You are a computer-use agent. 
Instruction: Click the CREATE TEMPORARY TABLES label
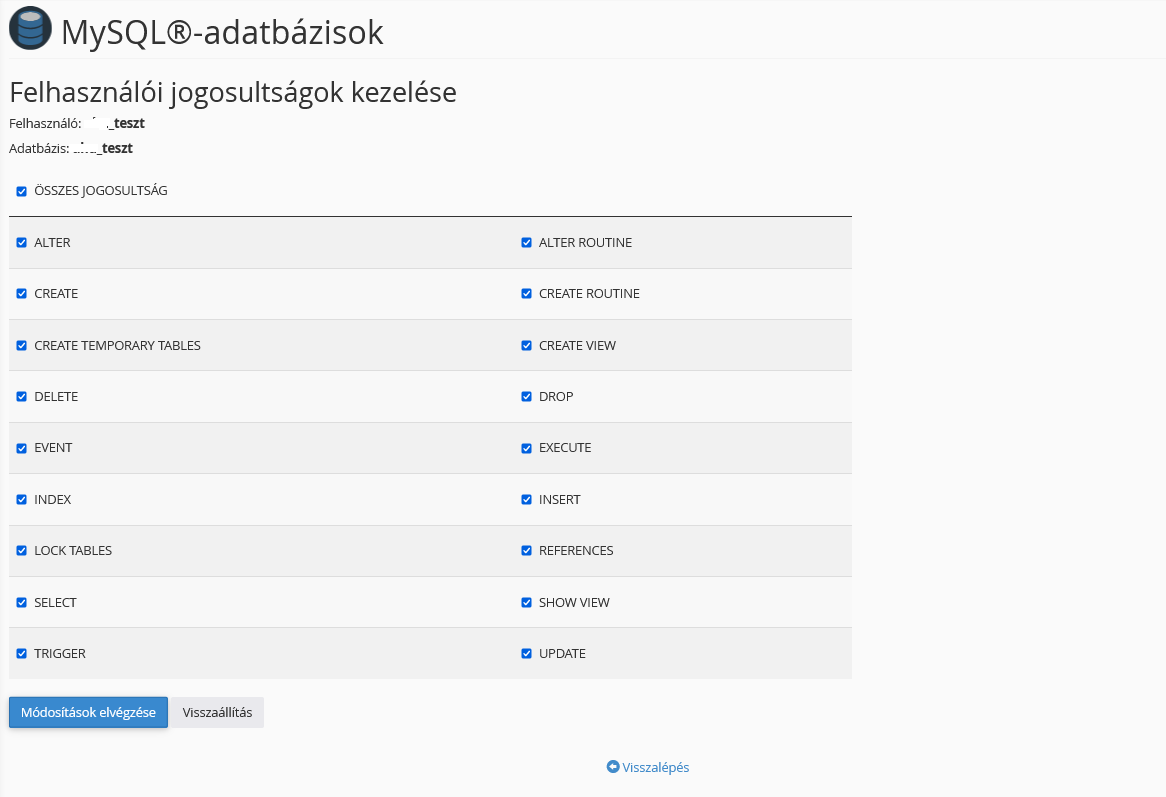pyautogui.click(x=117, y=346)
